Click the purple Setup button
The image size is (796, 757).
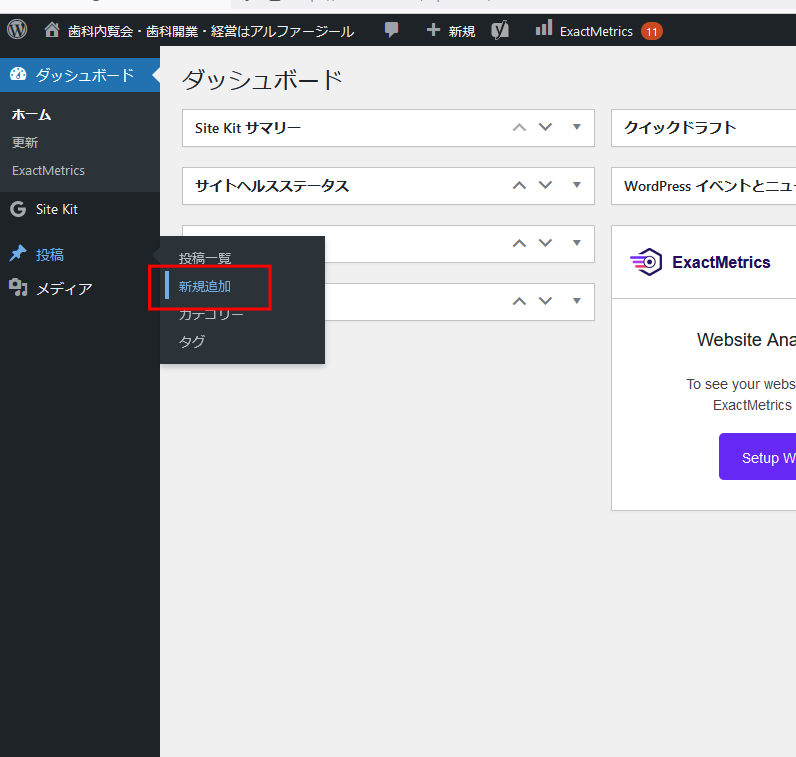(x=757, y=457)
